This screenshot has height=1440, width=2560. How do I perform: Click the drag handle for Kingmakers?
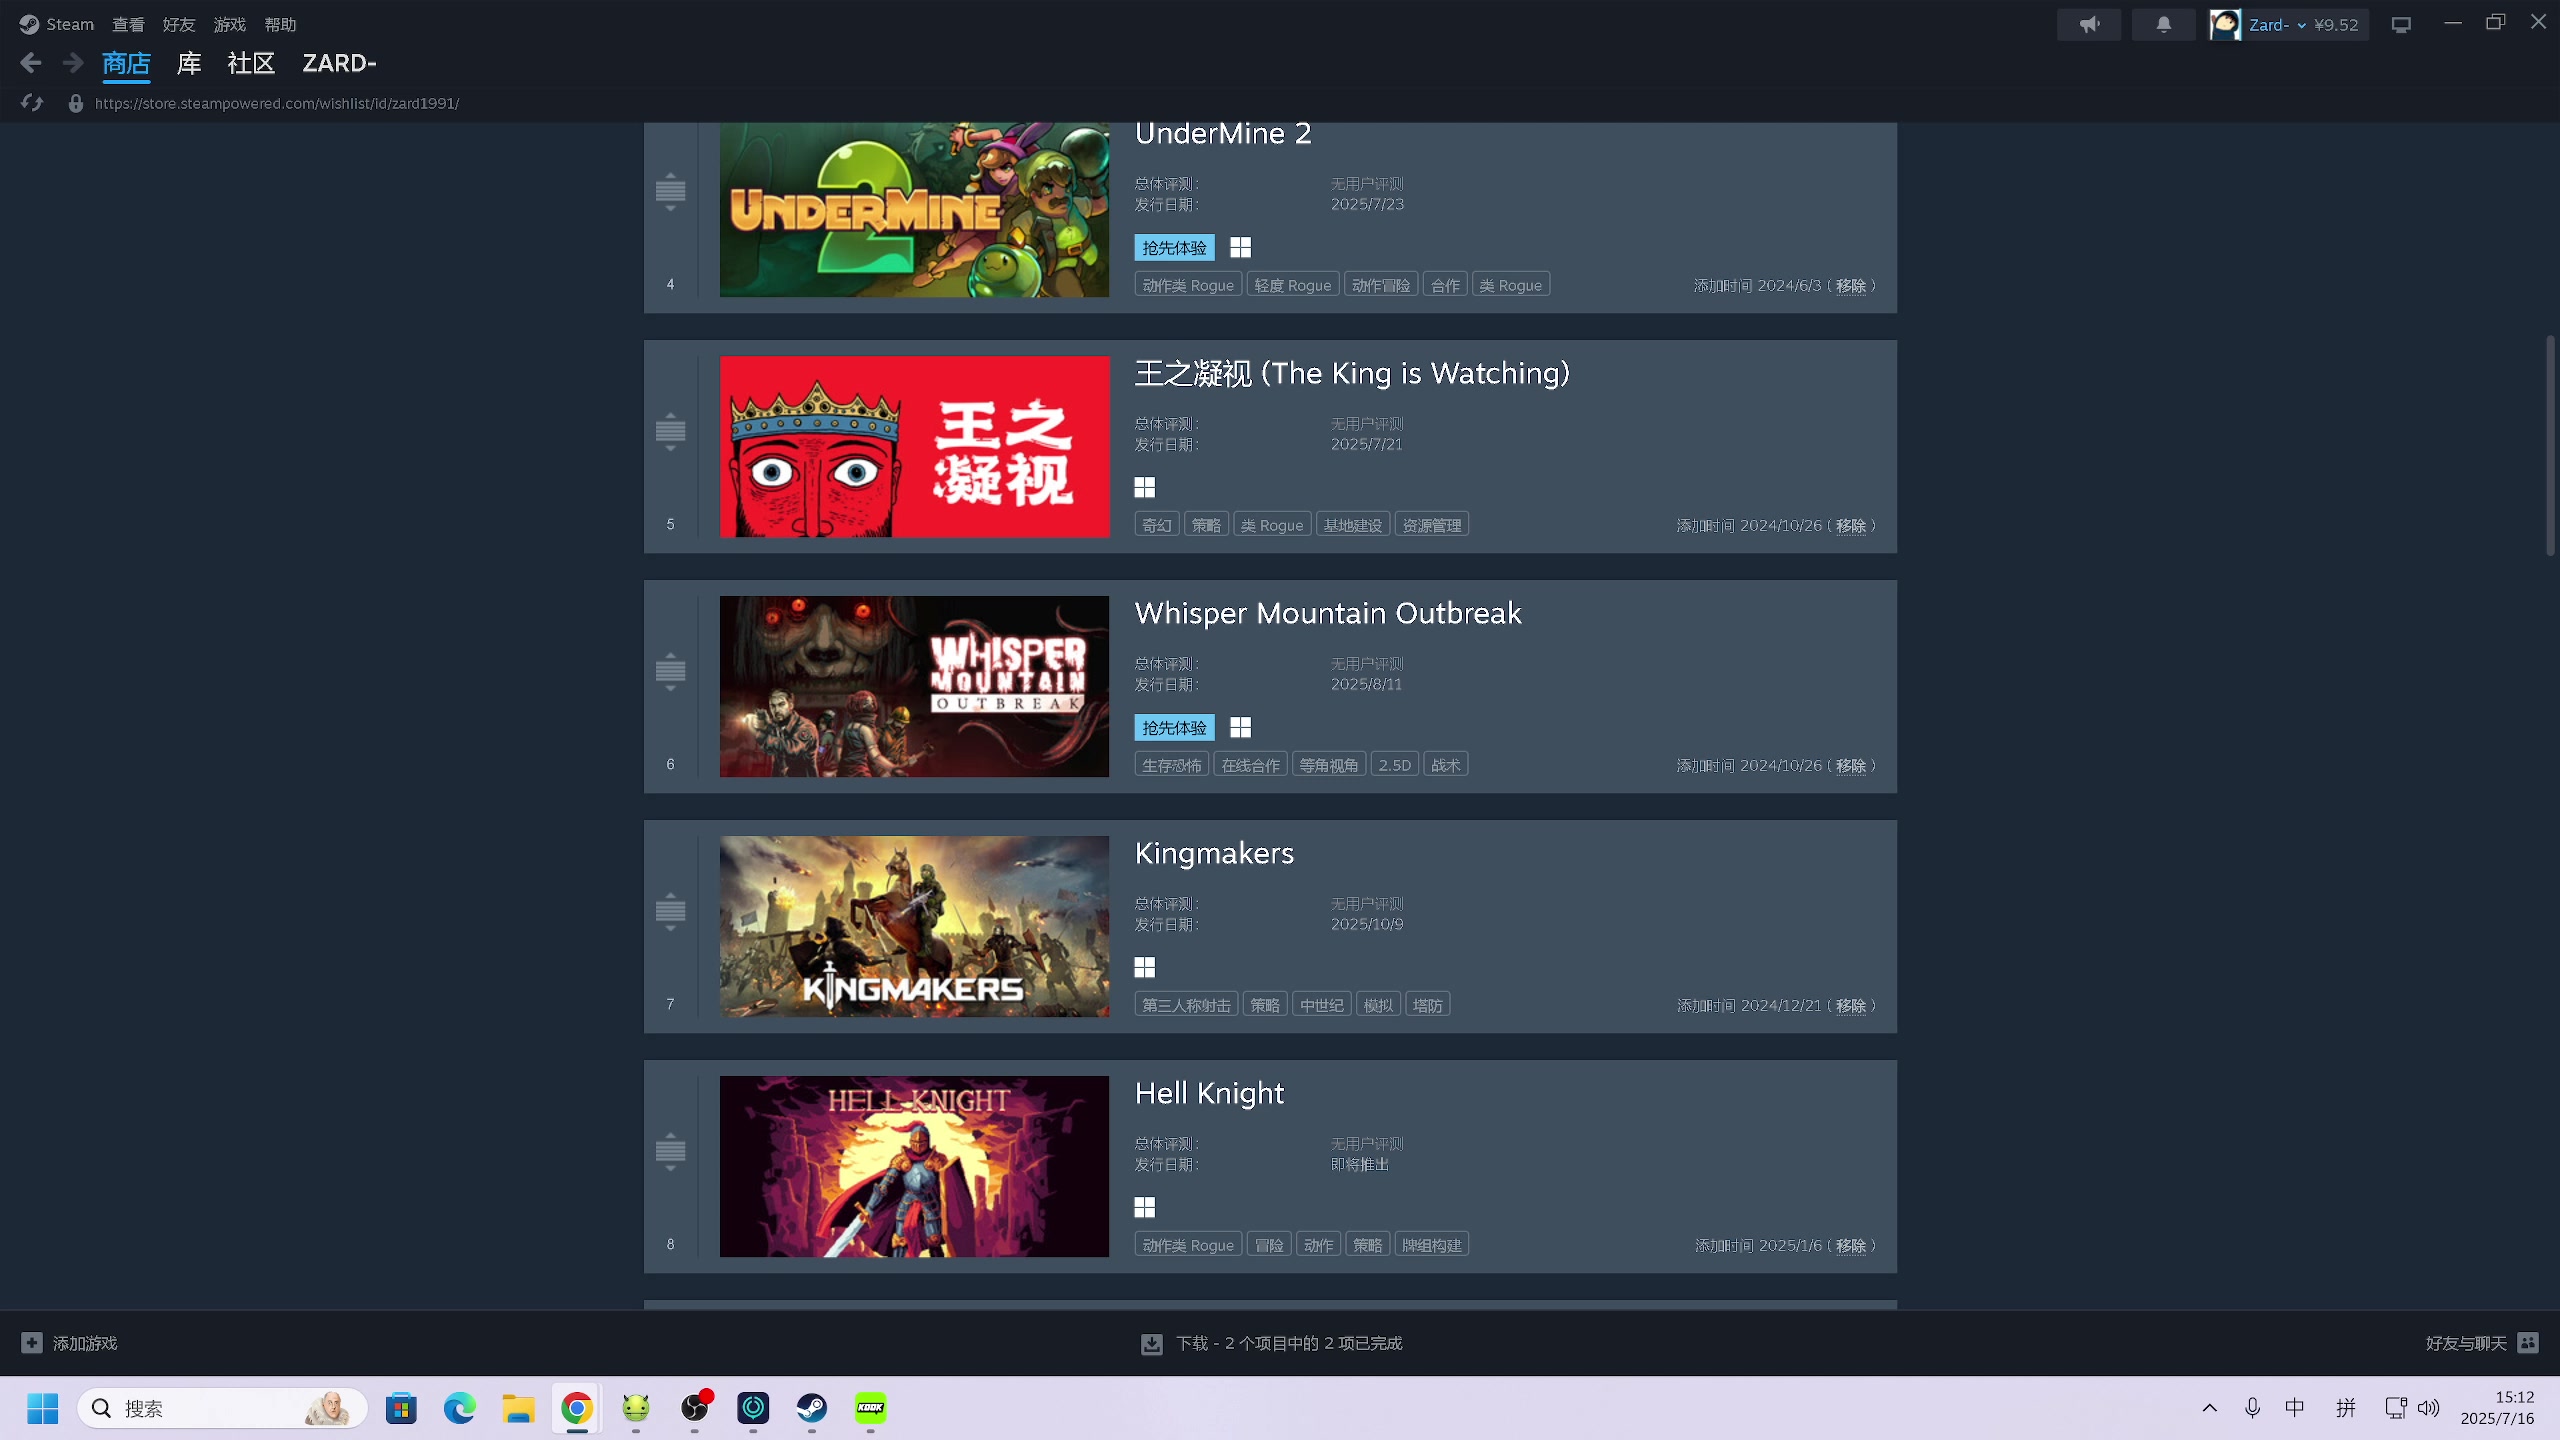(x=670, y=911)
